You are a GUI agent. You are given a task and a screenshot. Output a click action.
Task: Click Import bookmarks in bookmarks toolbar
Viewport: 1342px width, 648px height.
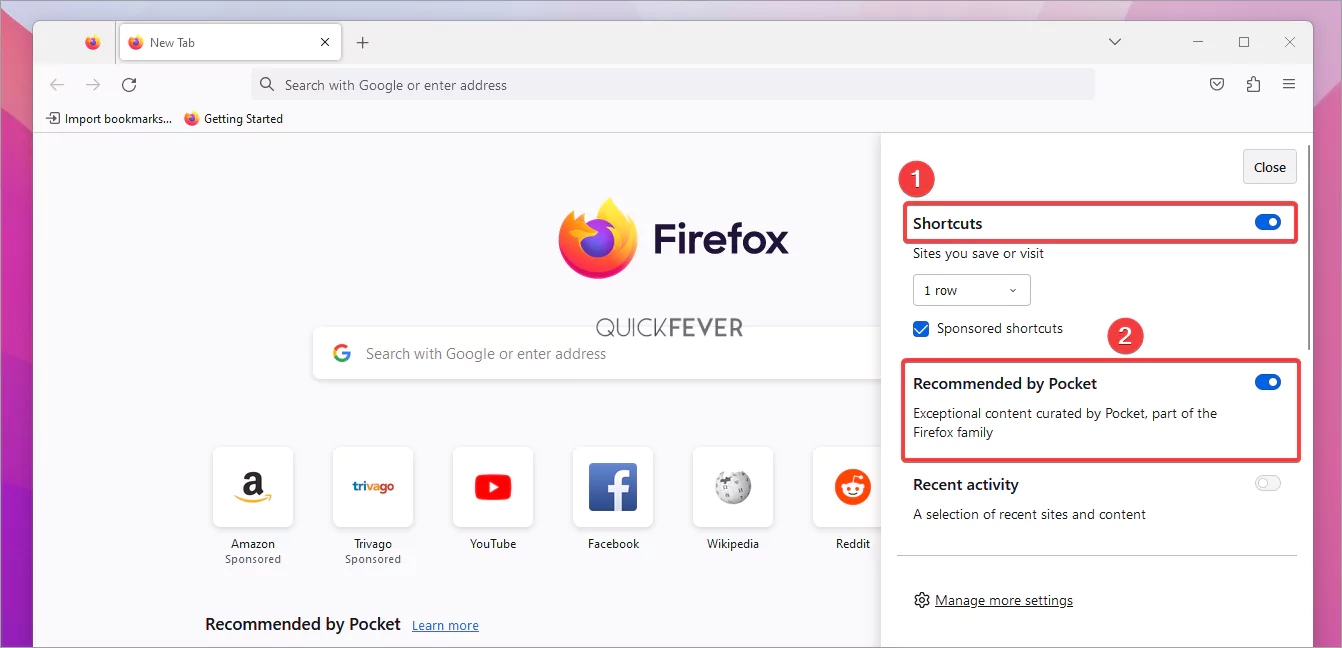[109, 119]
